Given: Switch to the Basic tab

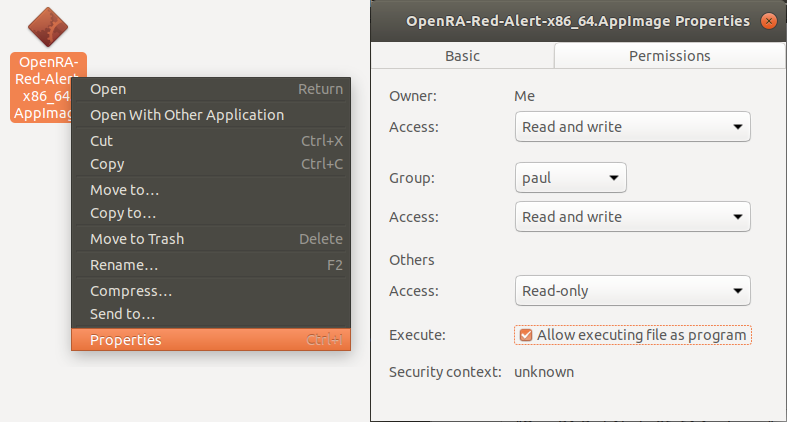Looking at the screenshot, I should (462, 56).
